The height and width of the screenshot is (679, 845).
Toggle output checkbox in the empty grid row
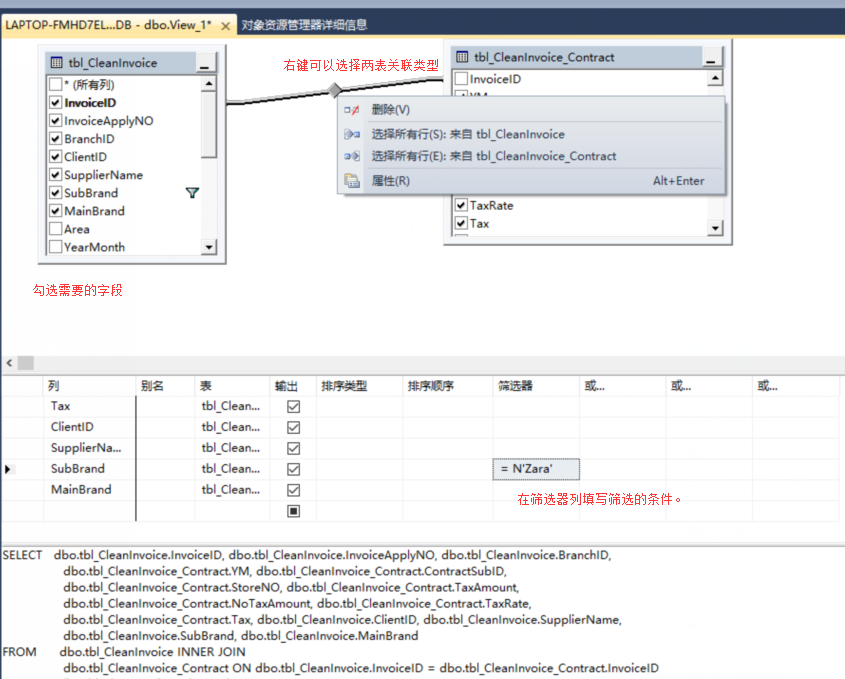294,511
